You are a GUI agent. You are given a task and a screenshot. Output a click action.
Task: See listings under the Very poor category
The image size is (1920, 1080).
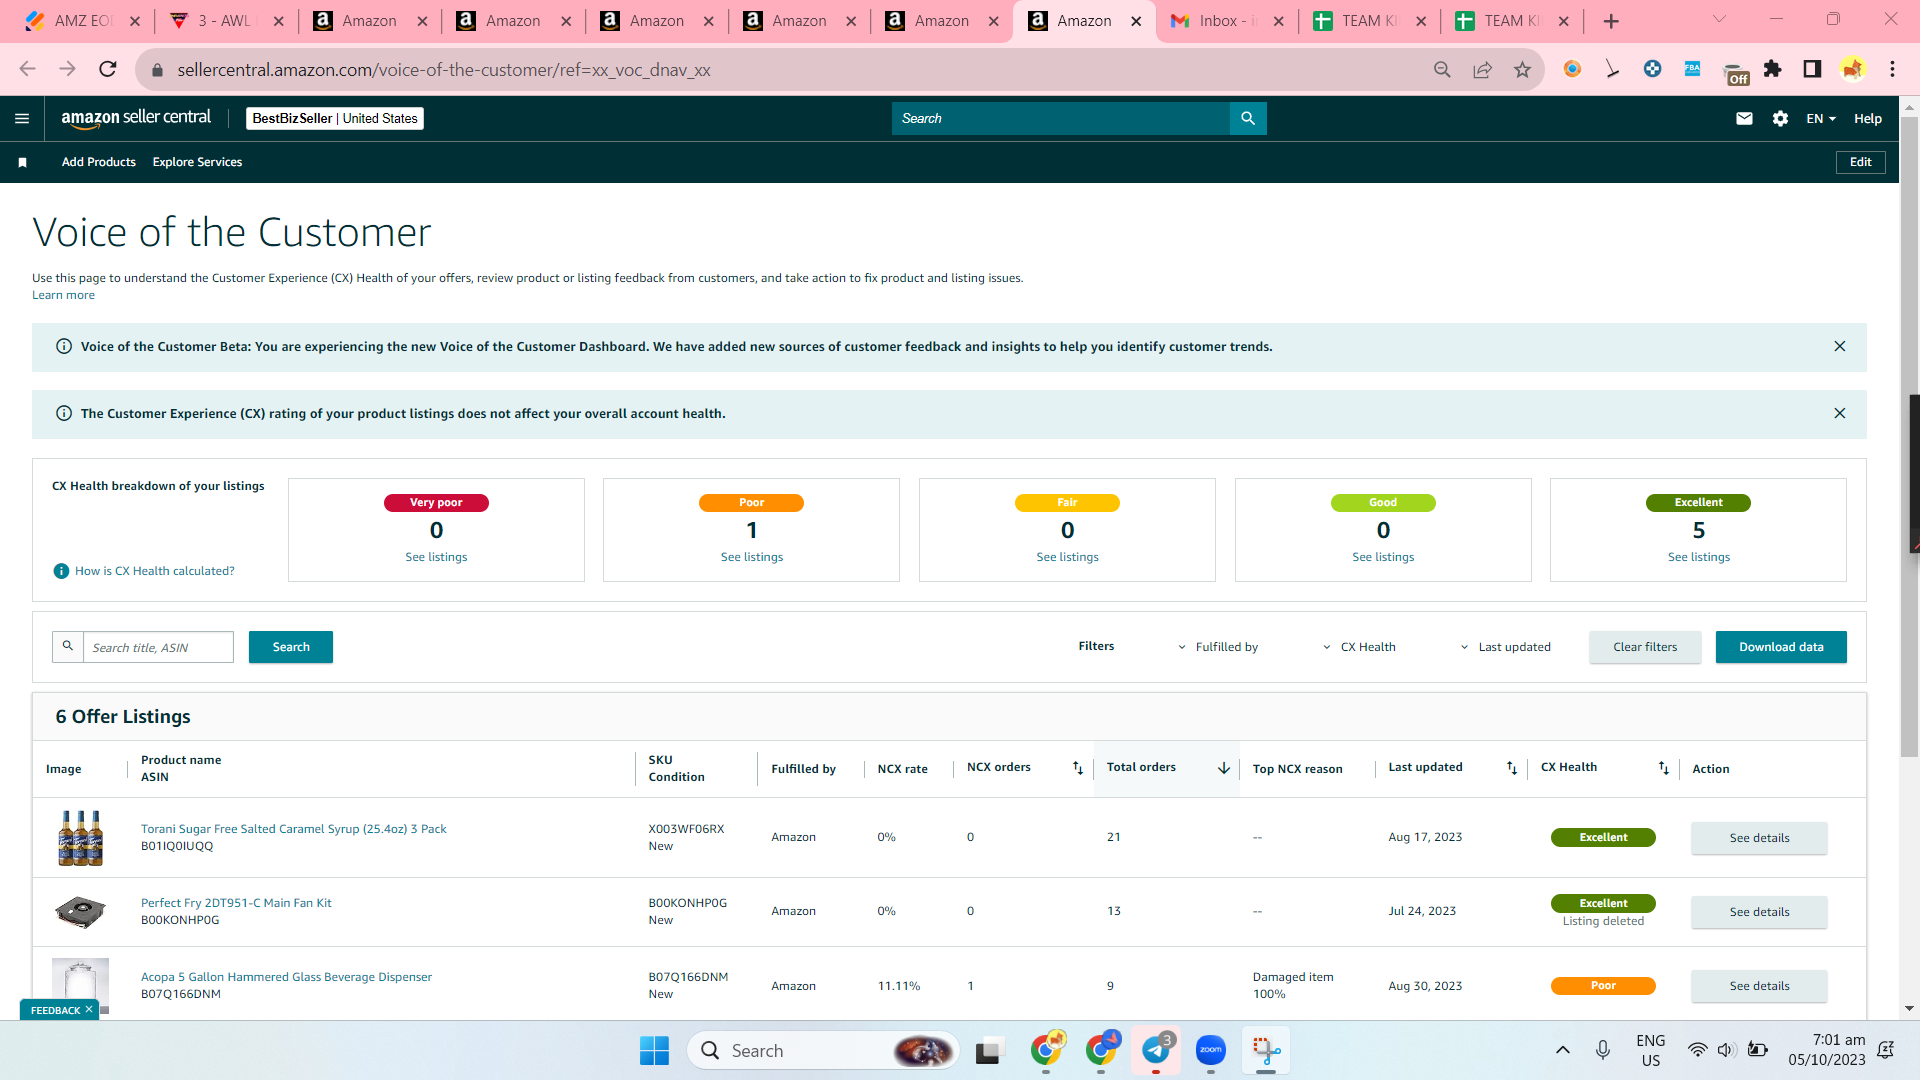point(436,557)
